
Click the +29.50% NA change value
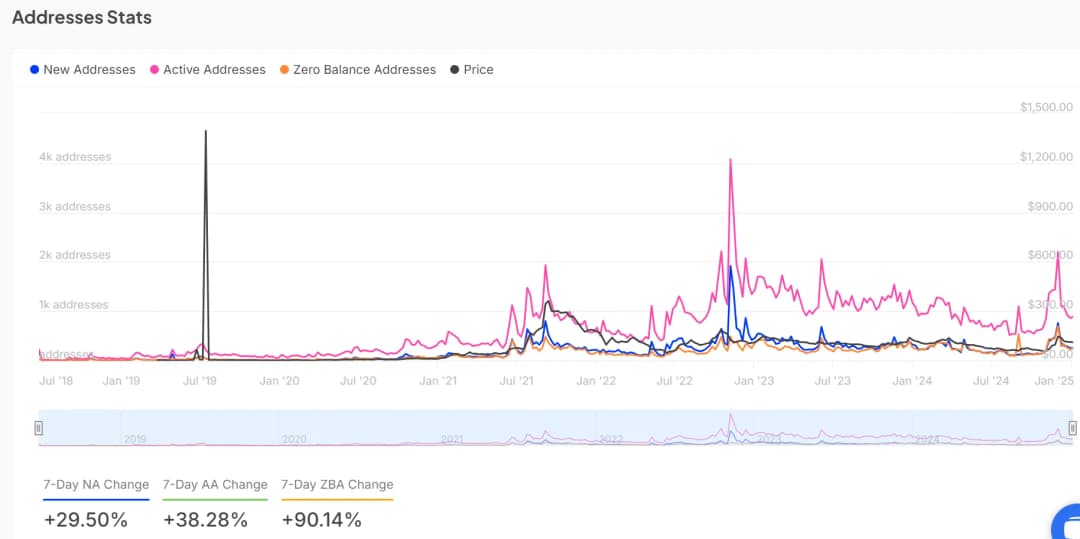pos(86,520)
